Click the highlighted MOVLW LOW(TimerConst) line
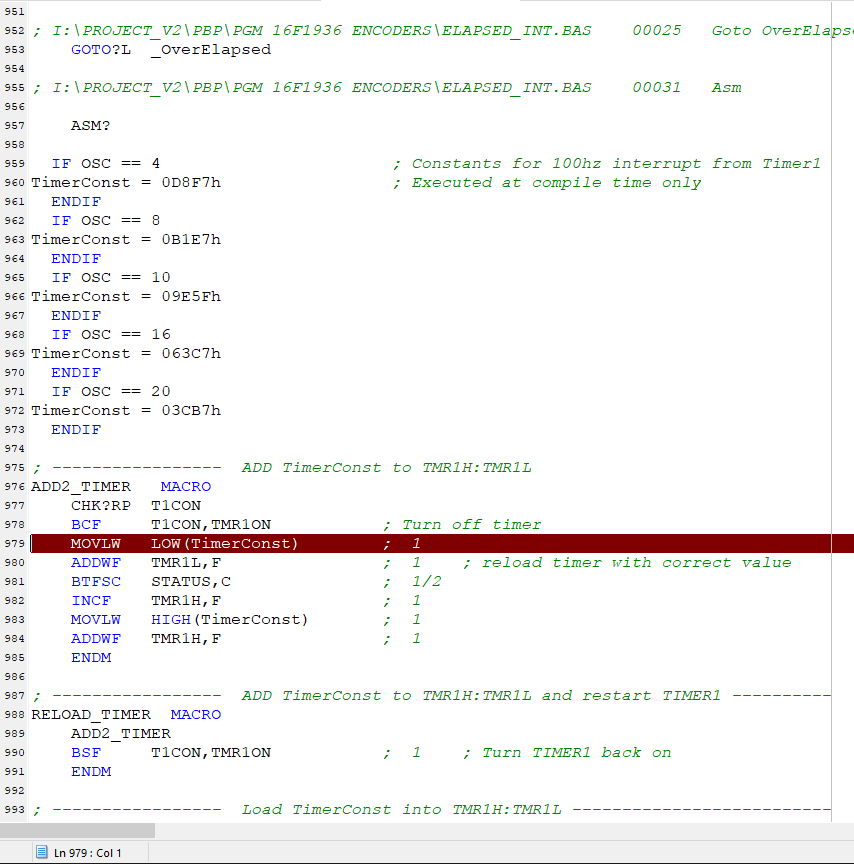This screenshot has width=854, height=868. point(184,543)
